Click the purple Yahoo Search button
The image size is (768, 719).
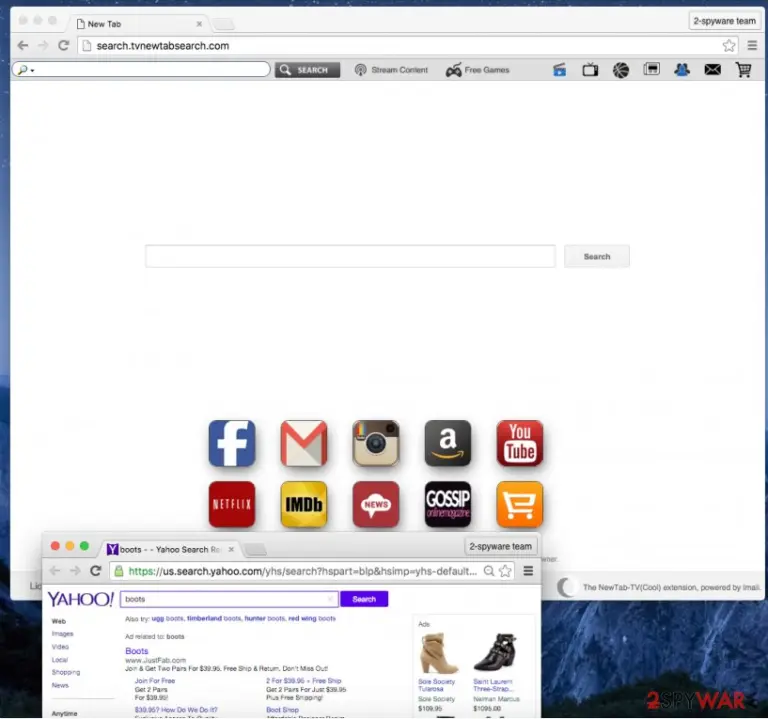point(364,599)
